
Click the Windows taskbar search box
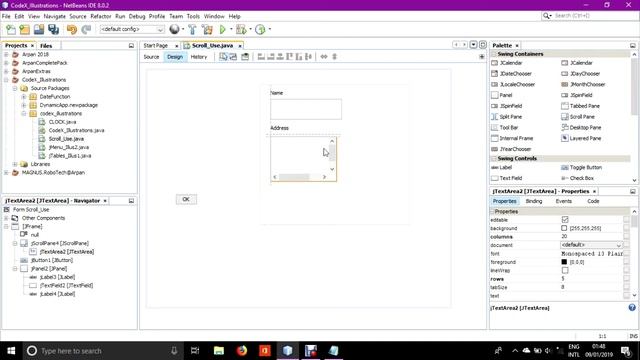click(x=102, y=351)
